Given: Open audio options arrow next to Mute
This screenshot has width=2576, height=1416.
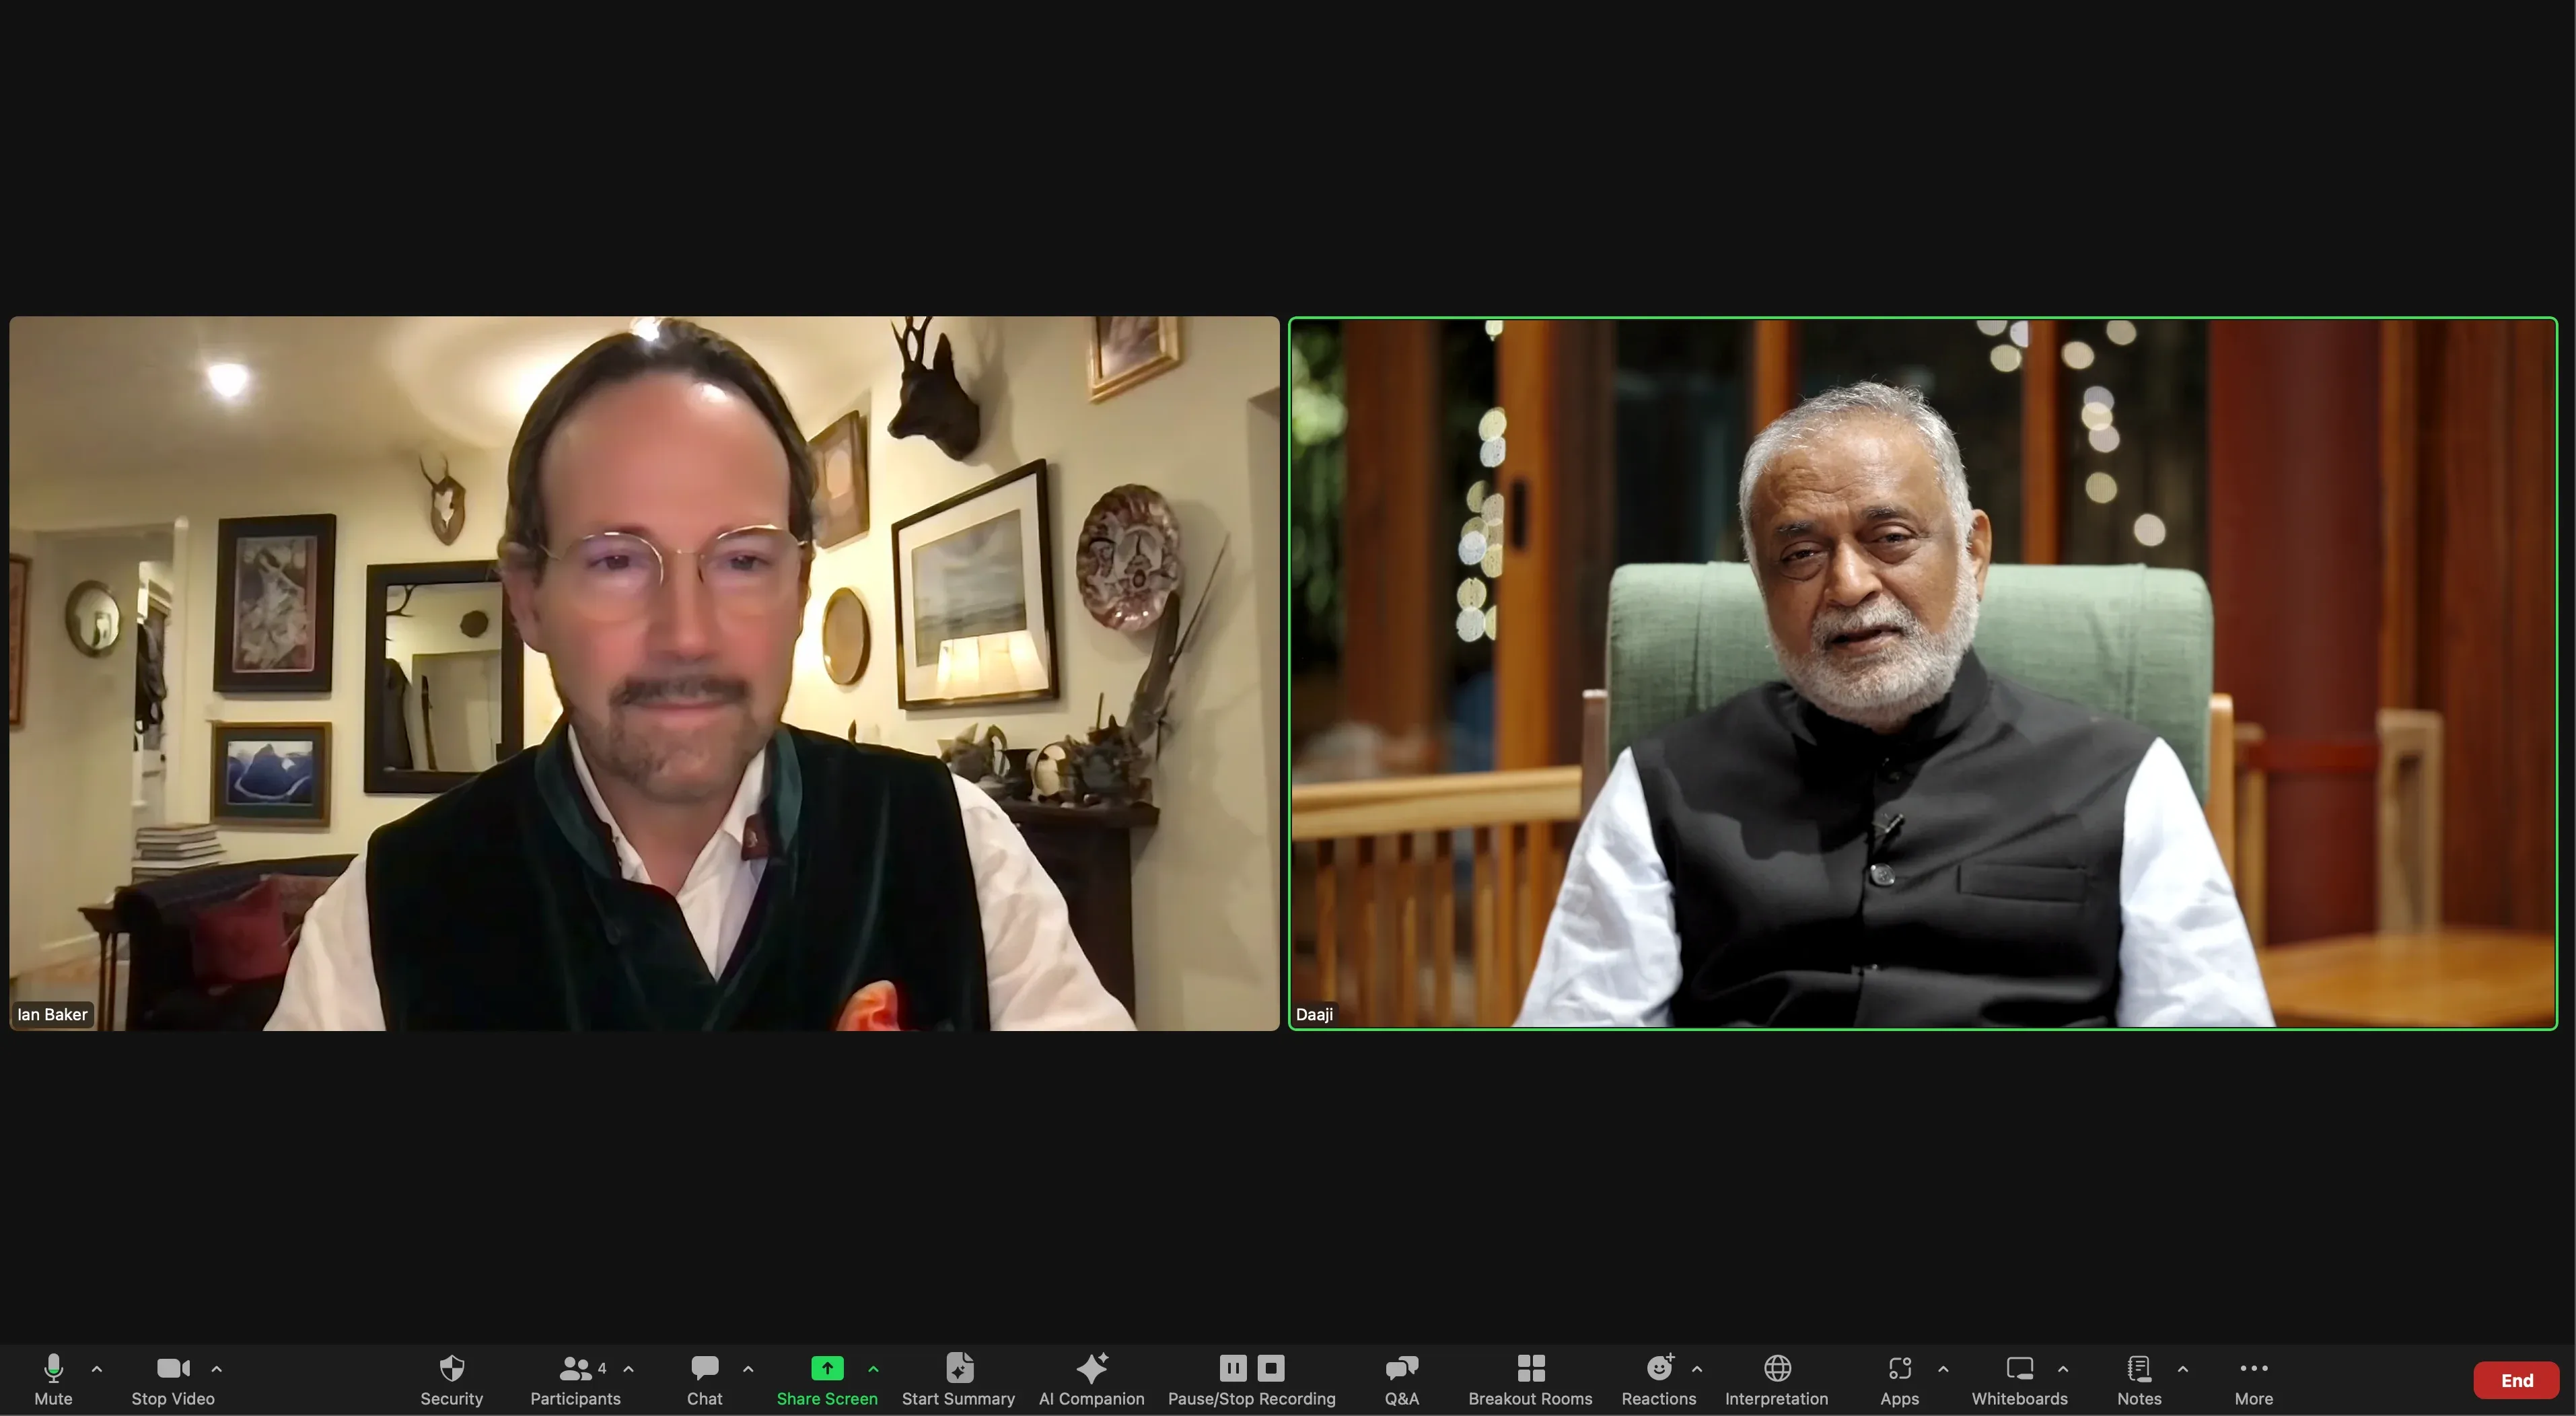Looking at the screenshot, I should click(x=97, y=1369).
